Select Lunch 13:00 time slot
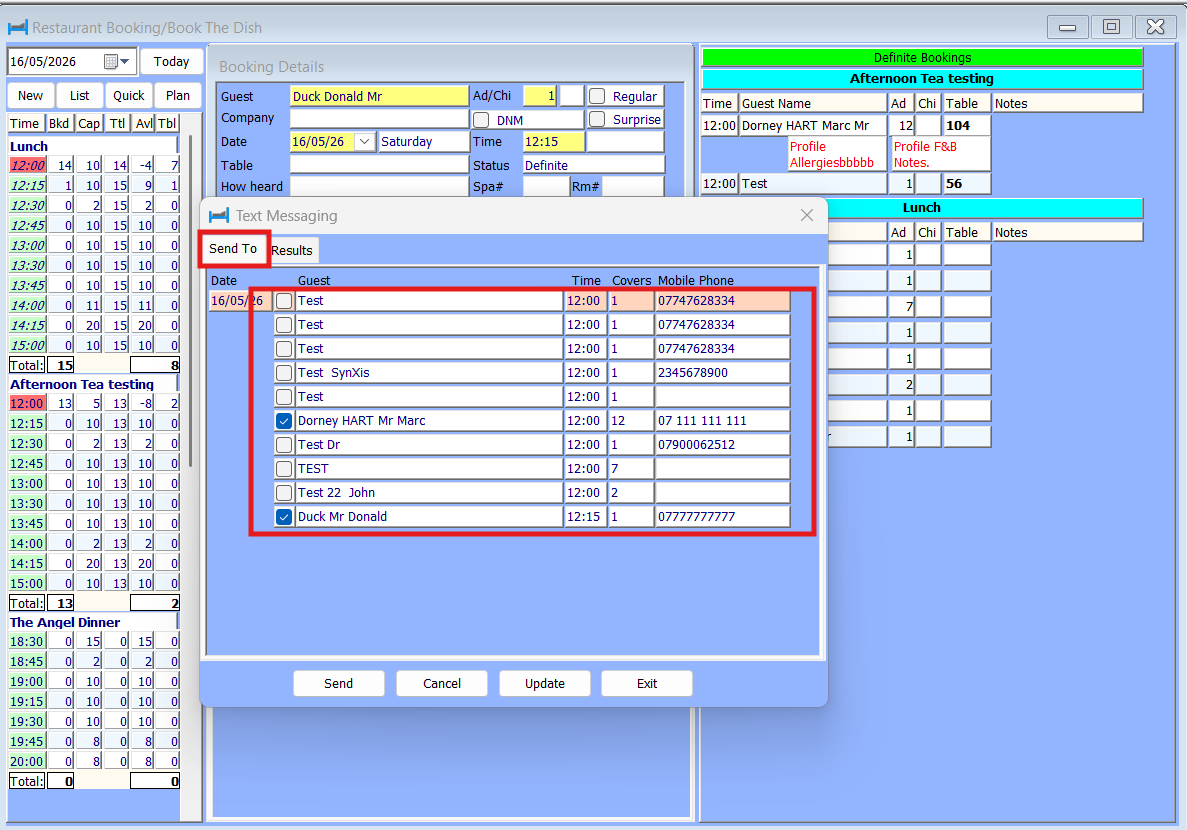The image size is (1187, 830). [x=28, y=245]
